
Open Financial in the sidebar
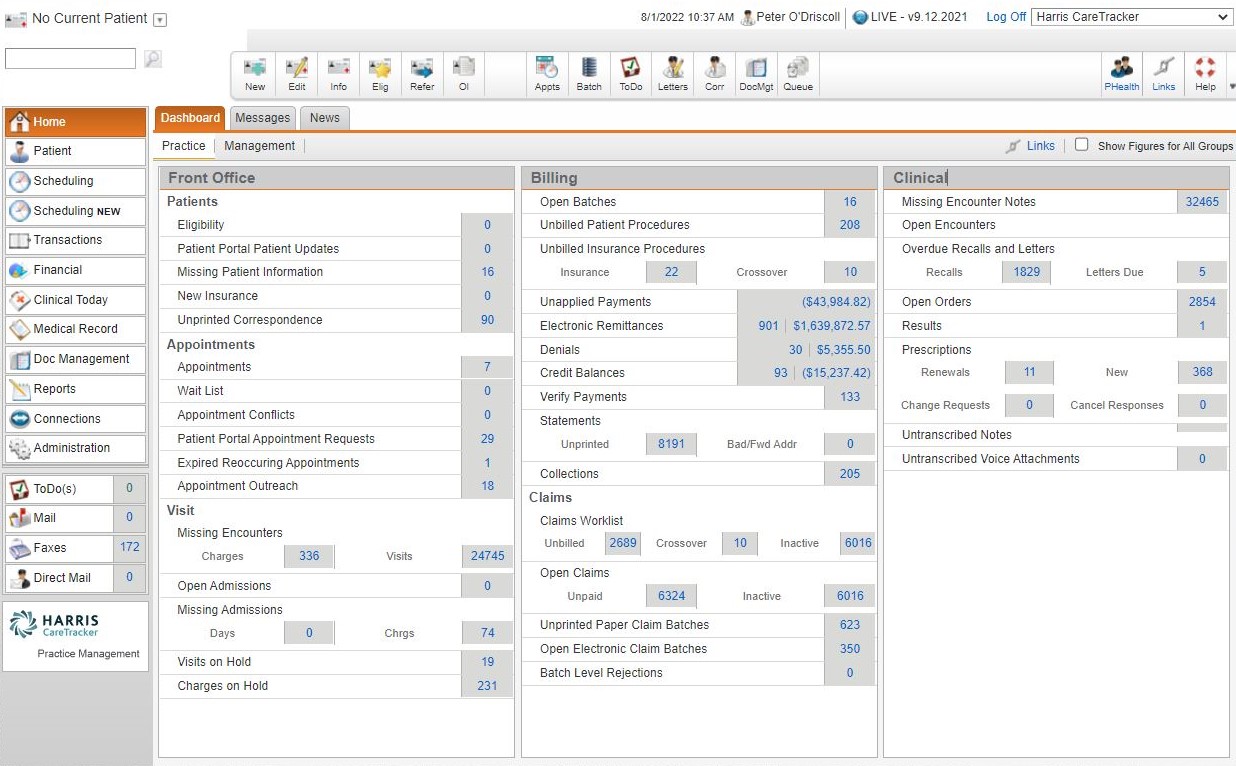tap(75, 270)
